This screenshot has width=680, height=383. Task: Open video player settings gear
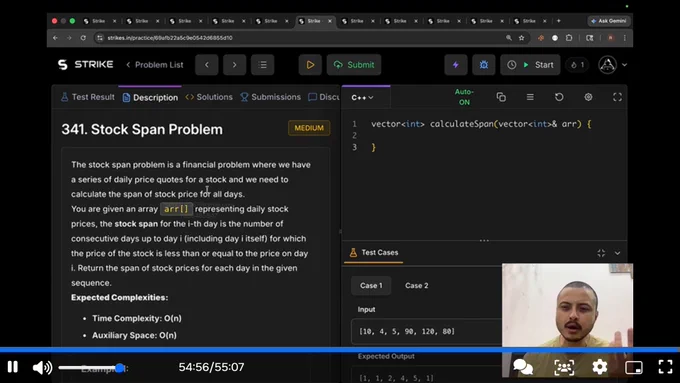(600, 367)
